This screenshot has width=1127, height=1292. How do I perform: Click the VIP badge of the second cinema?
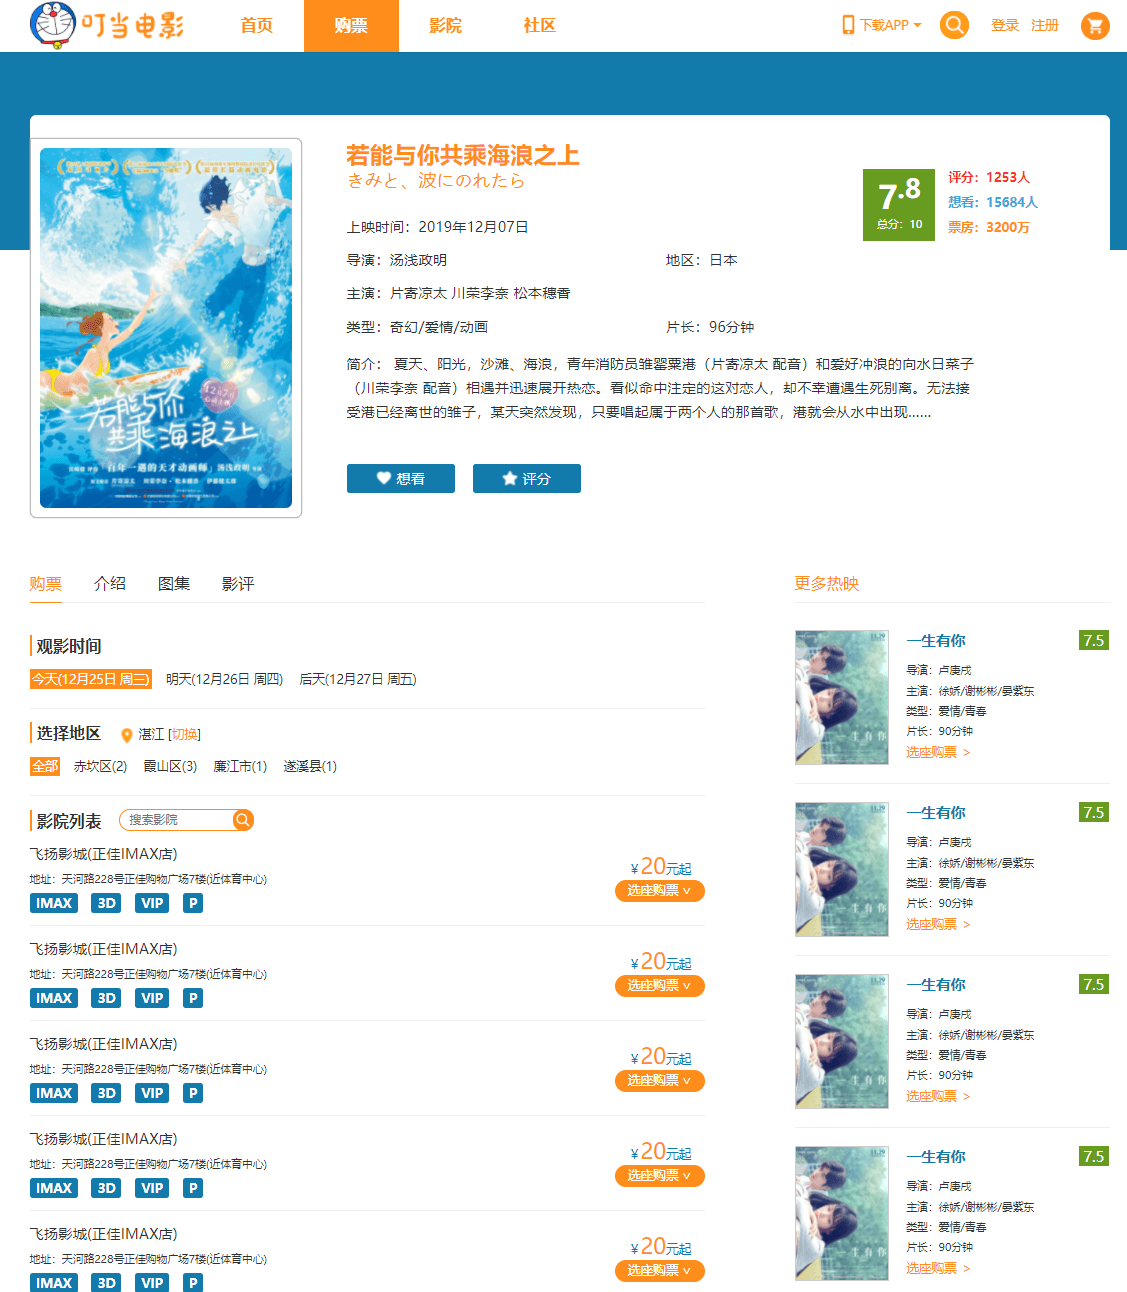coord(152,998)
